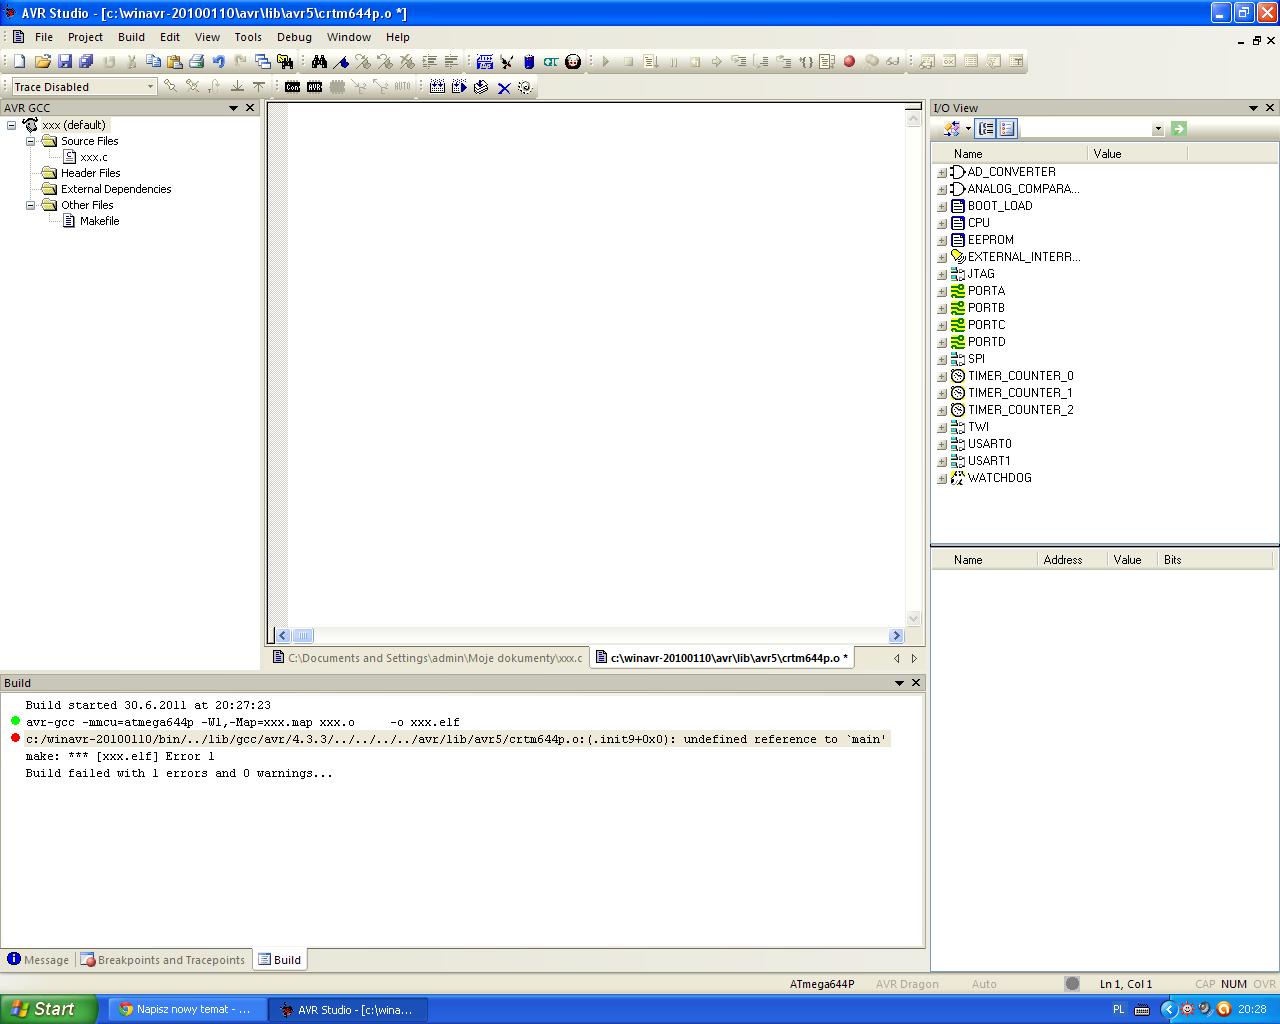Click the red breakpoint circle icon
Image resolution: width=1280 pixels, height=1024 pixels.
(x=849, y=62)
